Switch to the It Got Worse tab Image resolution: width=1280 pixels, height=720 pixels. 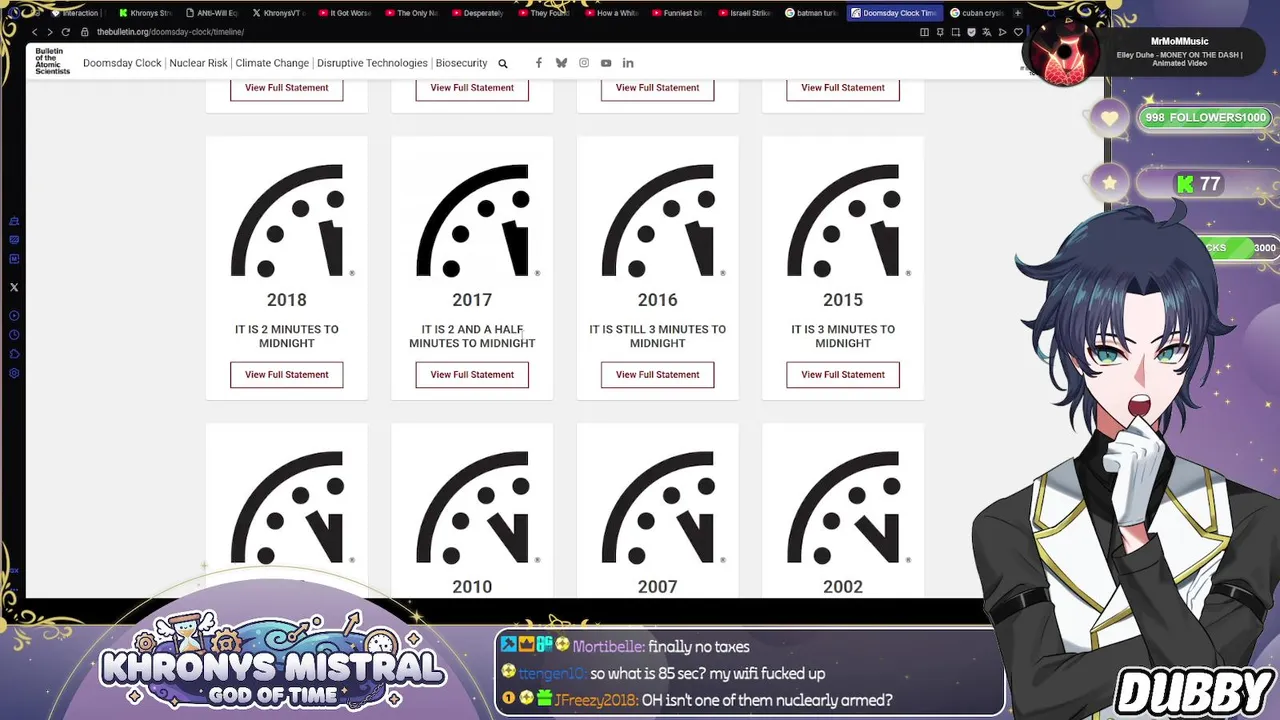(344, 13)
